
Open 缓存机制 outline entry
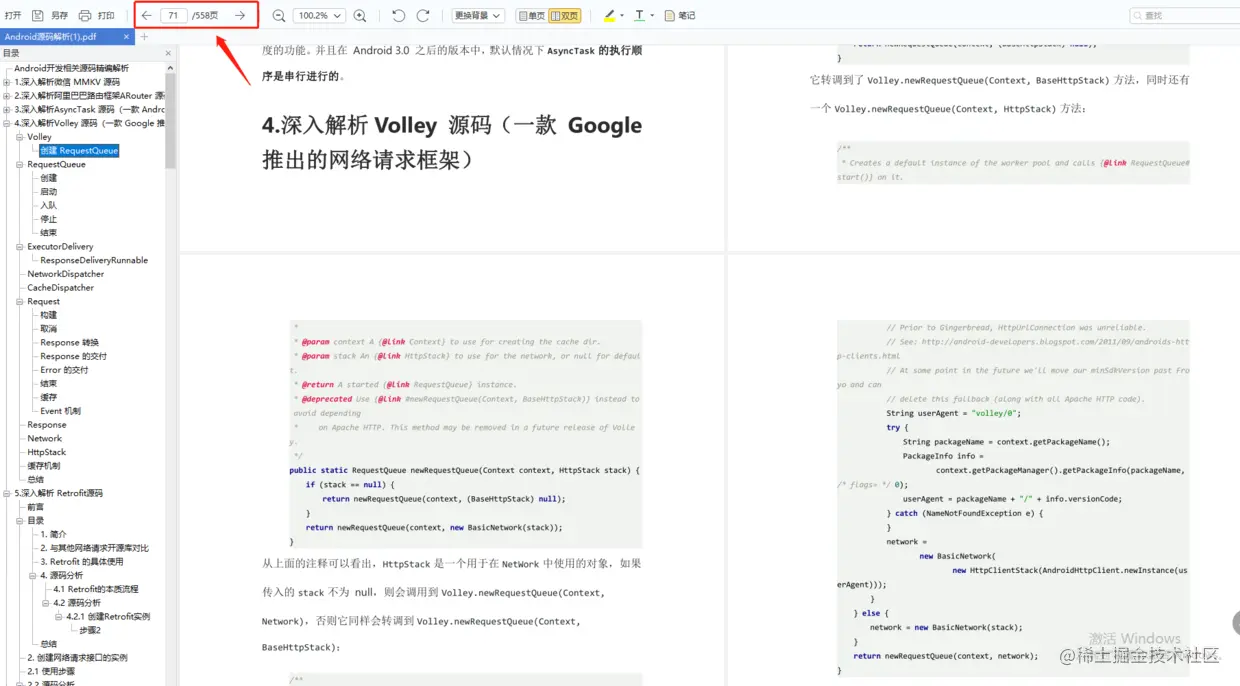pyautogui.click(x=44, y=466)
